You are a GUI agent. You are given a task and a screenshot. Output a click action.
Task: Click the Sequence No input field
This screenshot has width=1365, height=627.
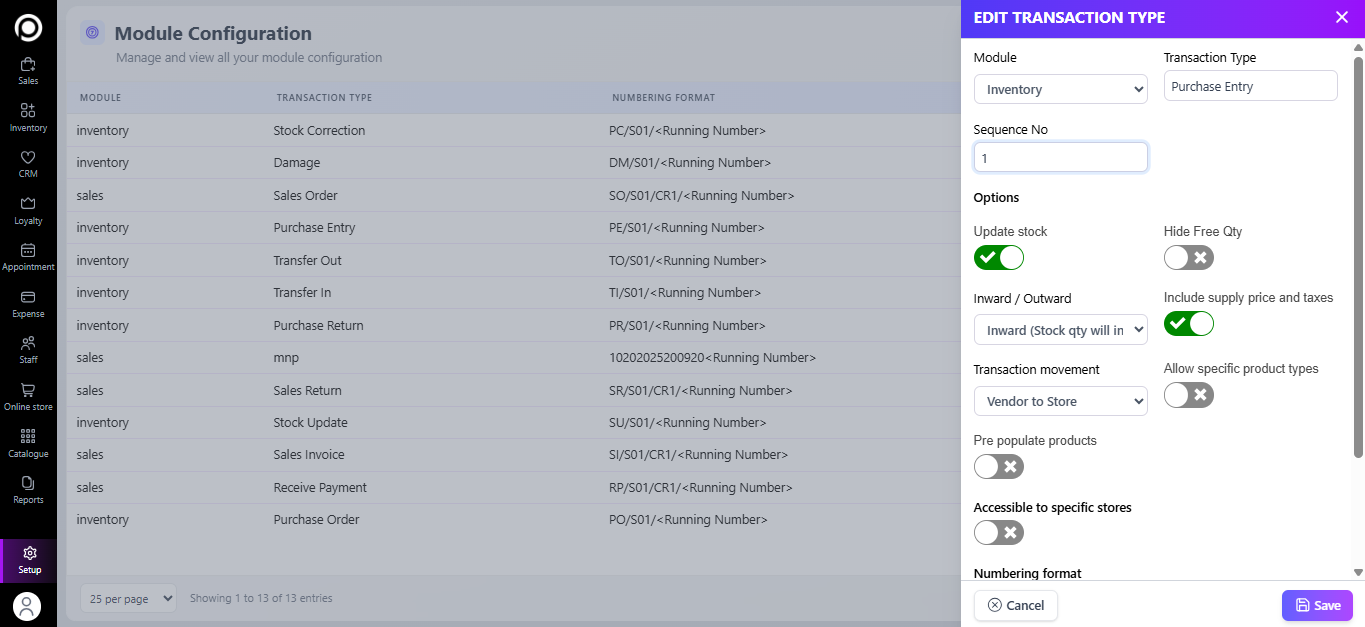[x=1060, y=158]
